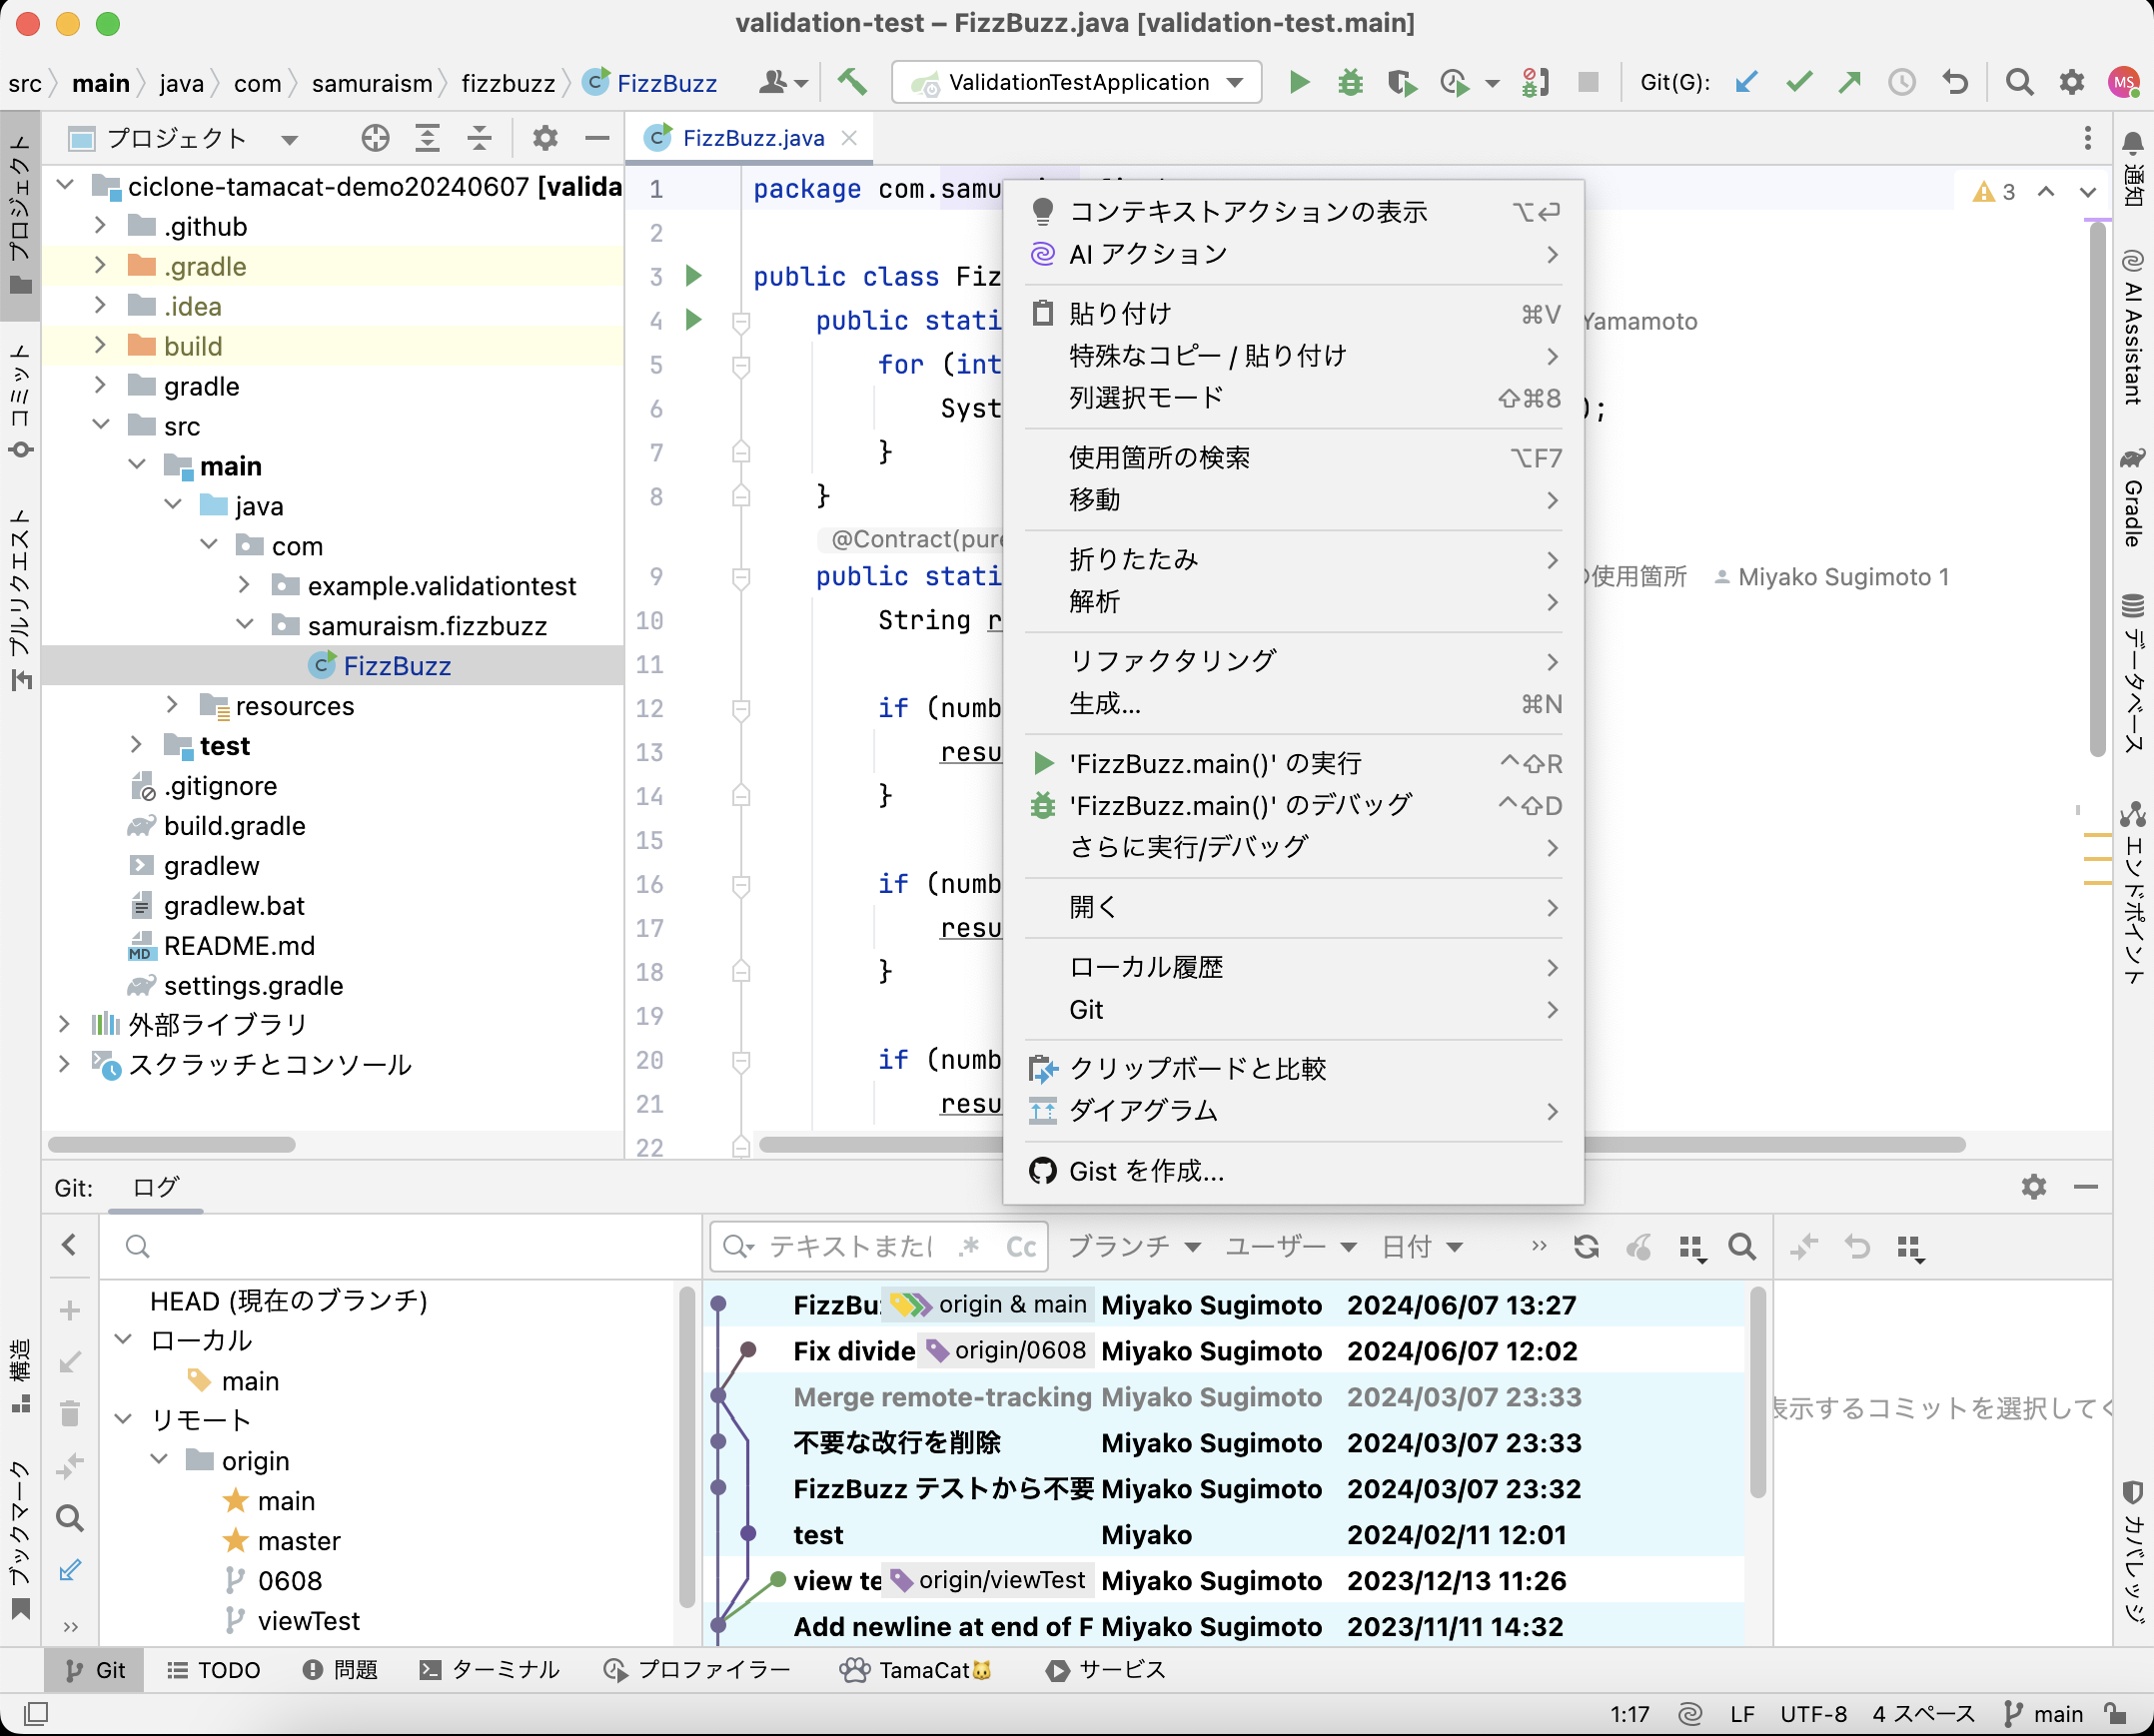2154x1736 pixels.
Task: Click the main branch widget in status bar
Action: coord(2043,1714)
